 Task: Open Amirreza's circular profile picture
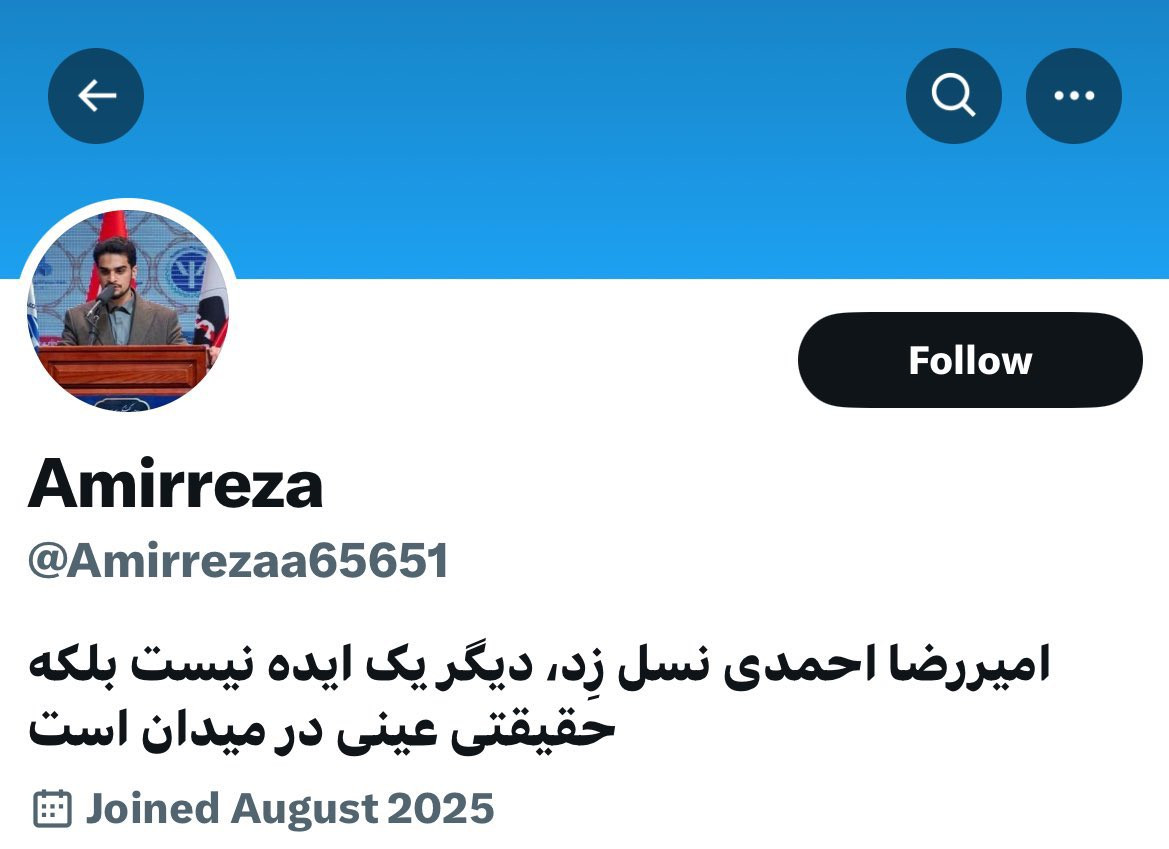point(127,309)
